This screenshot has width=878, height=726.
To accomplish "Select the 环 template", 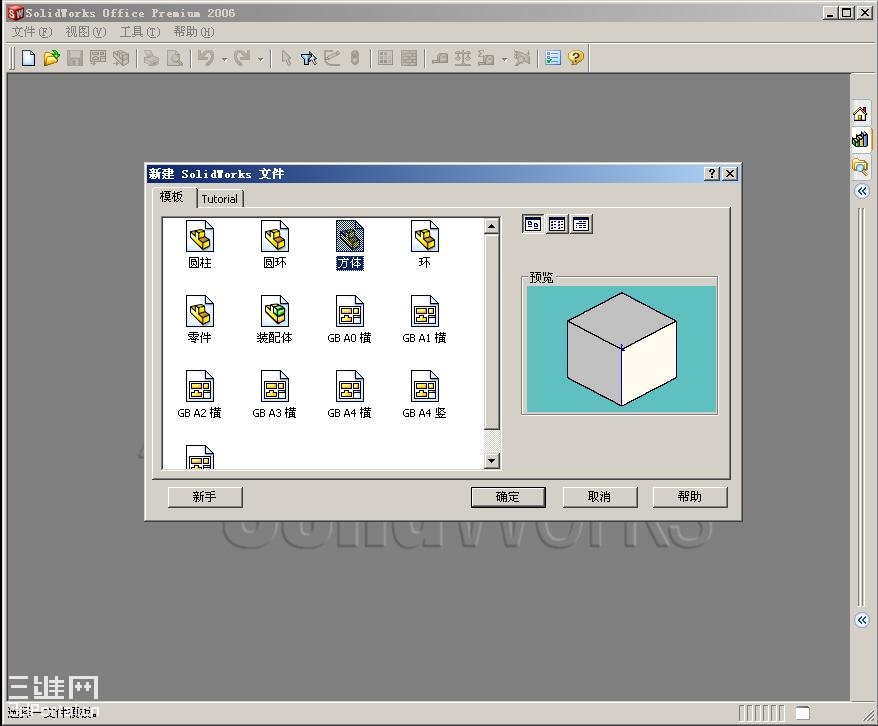I will [424, 245].
